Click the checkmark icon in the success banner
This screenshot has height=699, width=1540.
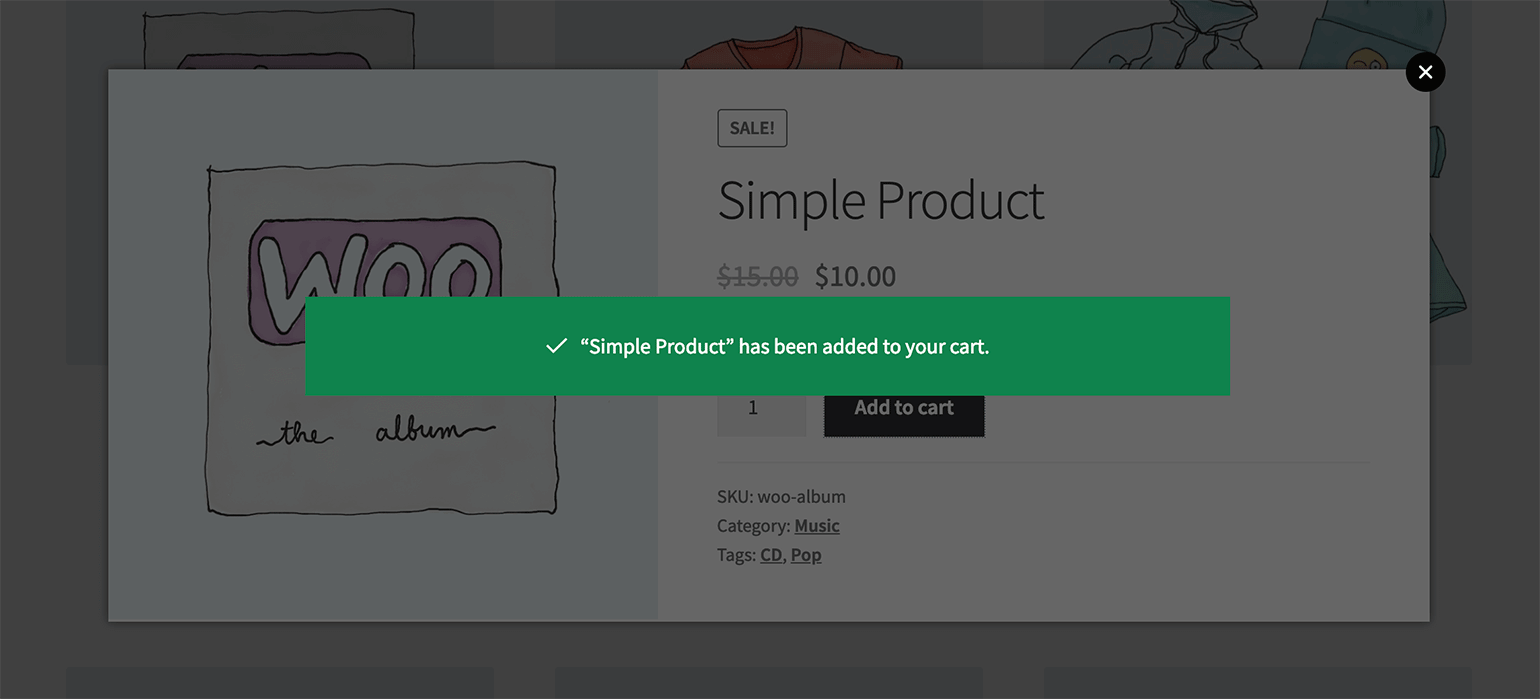pos(556,347)
